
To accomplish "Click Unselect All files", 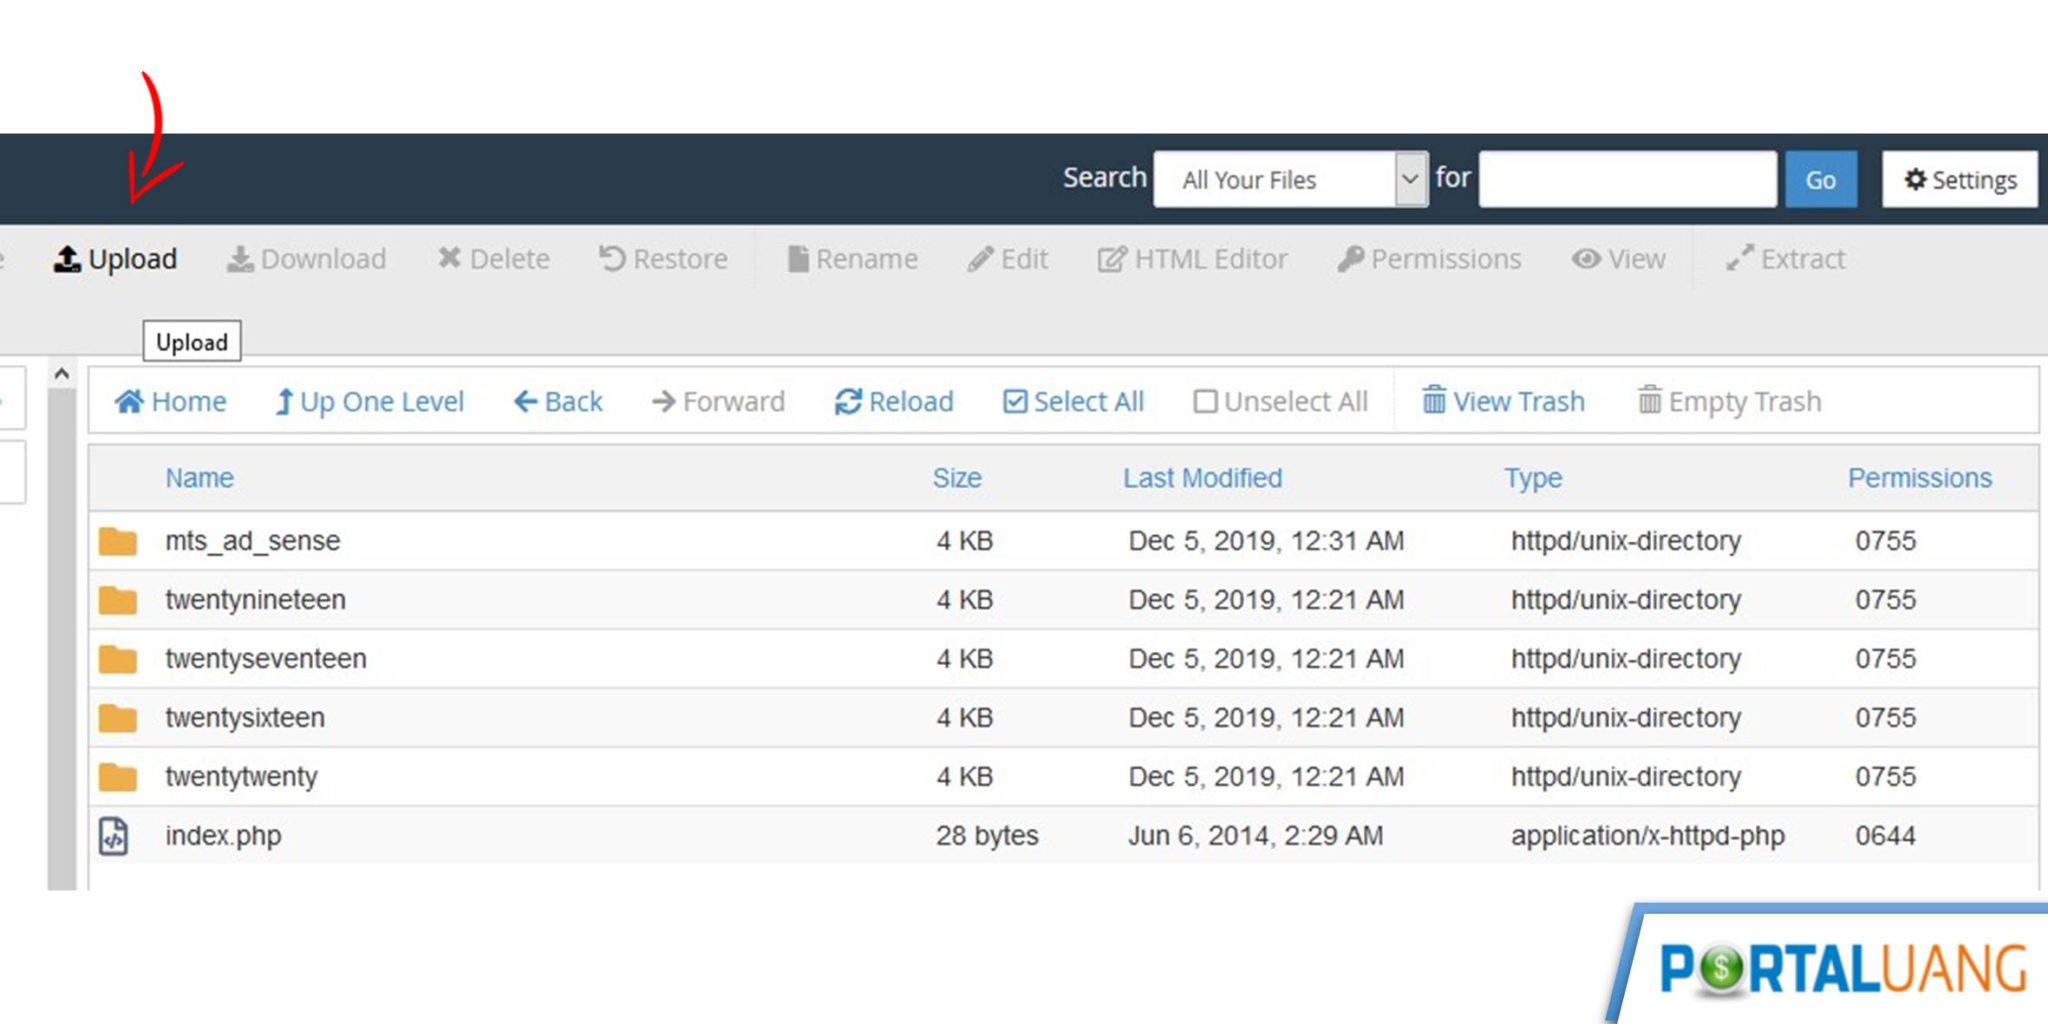I will (x=1280, y=401).
